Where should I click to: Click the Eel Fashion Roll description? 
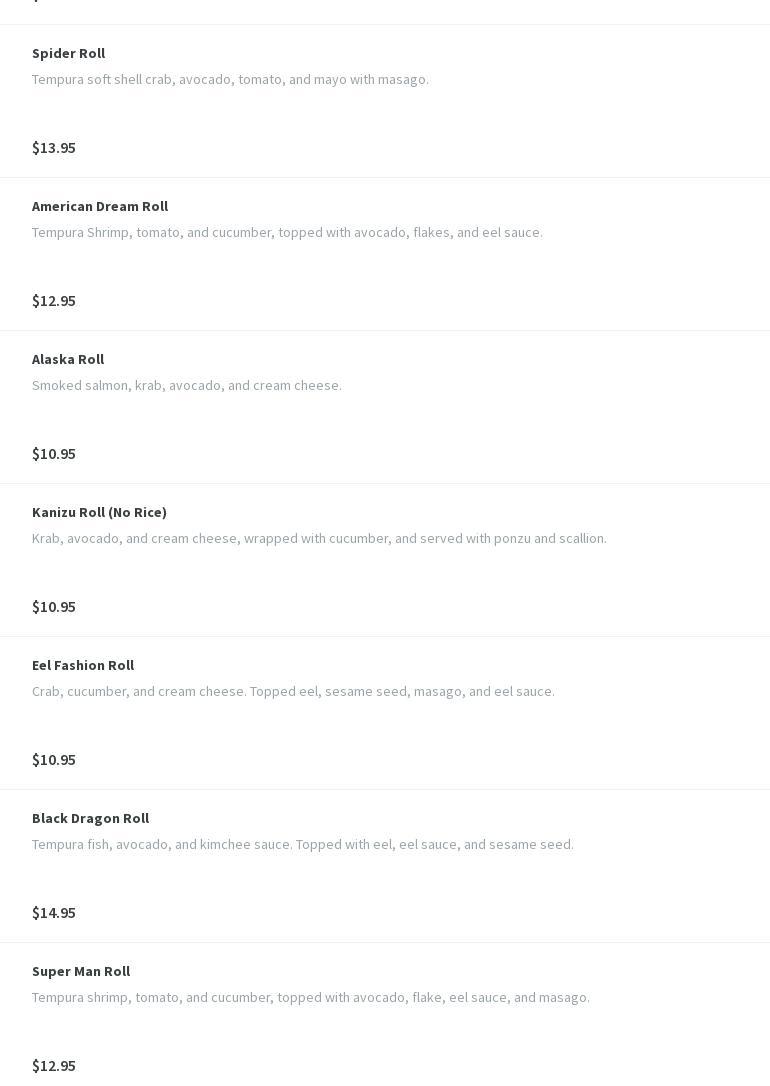pos(293,691)
